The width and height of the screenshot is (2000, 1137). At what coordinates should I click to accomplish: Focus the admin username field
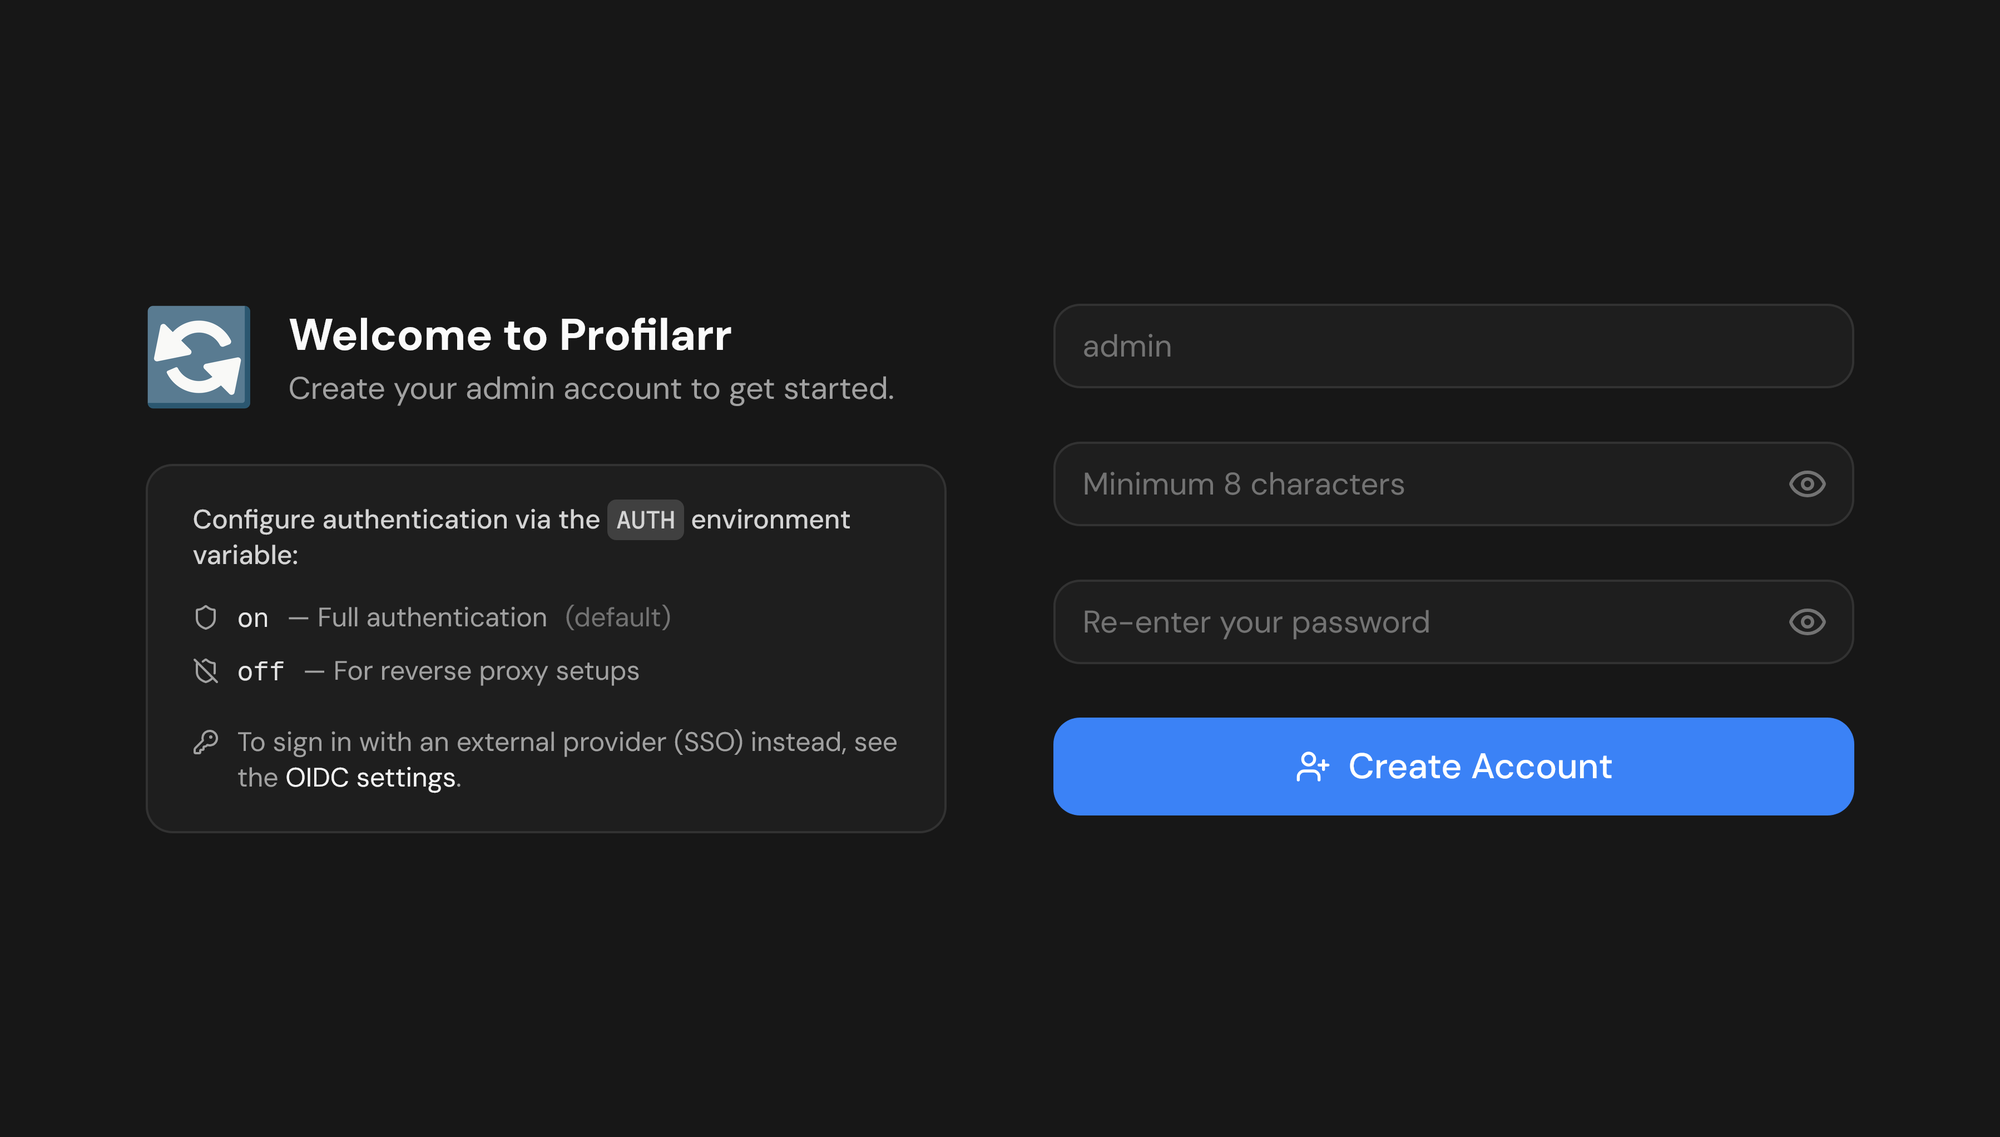pyautogui.click(x=1453, y=346)
